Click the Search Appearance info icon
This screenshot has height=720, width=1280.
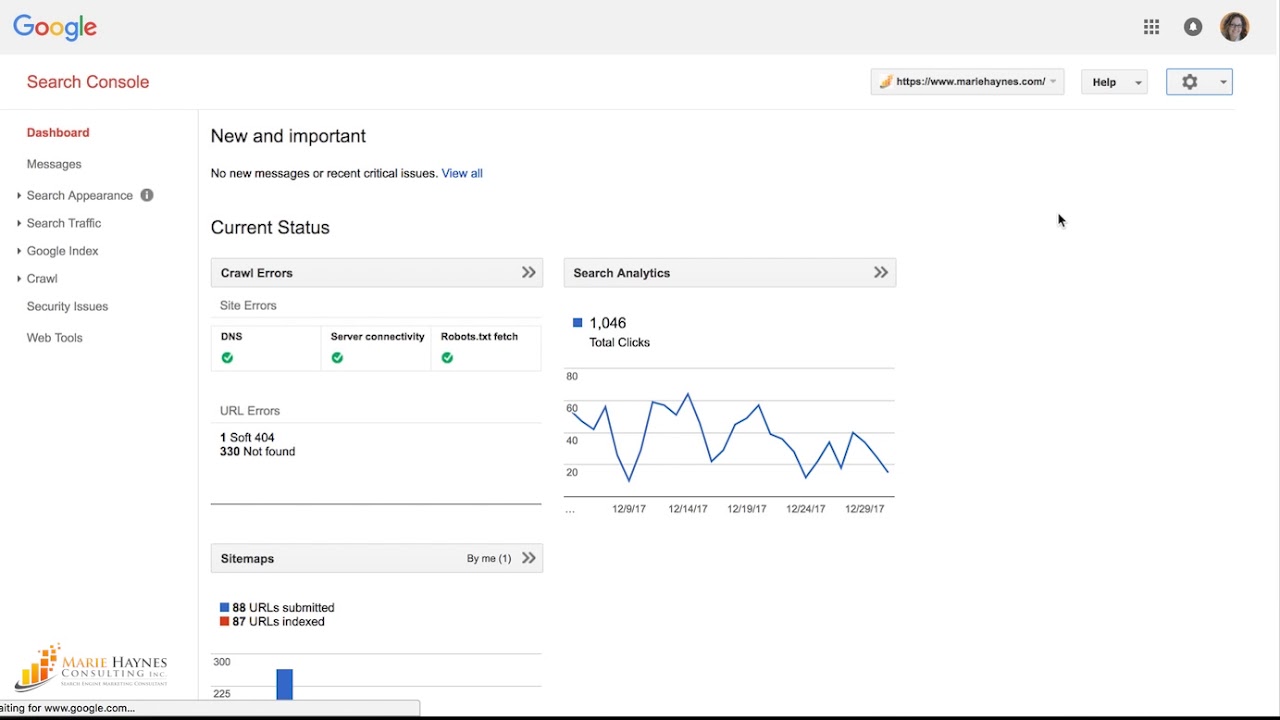[x=147, y=195]
